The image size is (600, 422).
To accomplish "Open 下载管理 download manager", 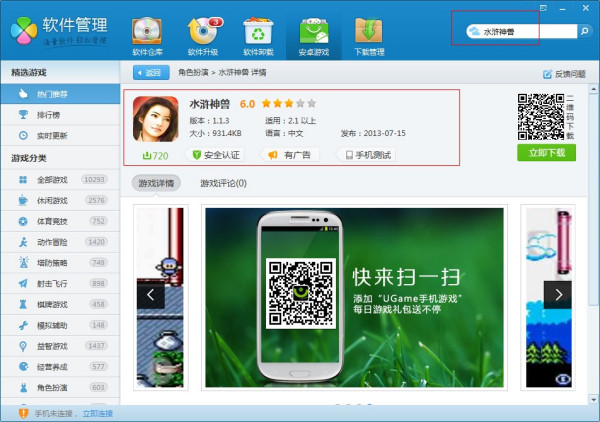I will click(x=369, y=37).
